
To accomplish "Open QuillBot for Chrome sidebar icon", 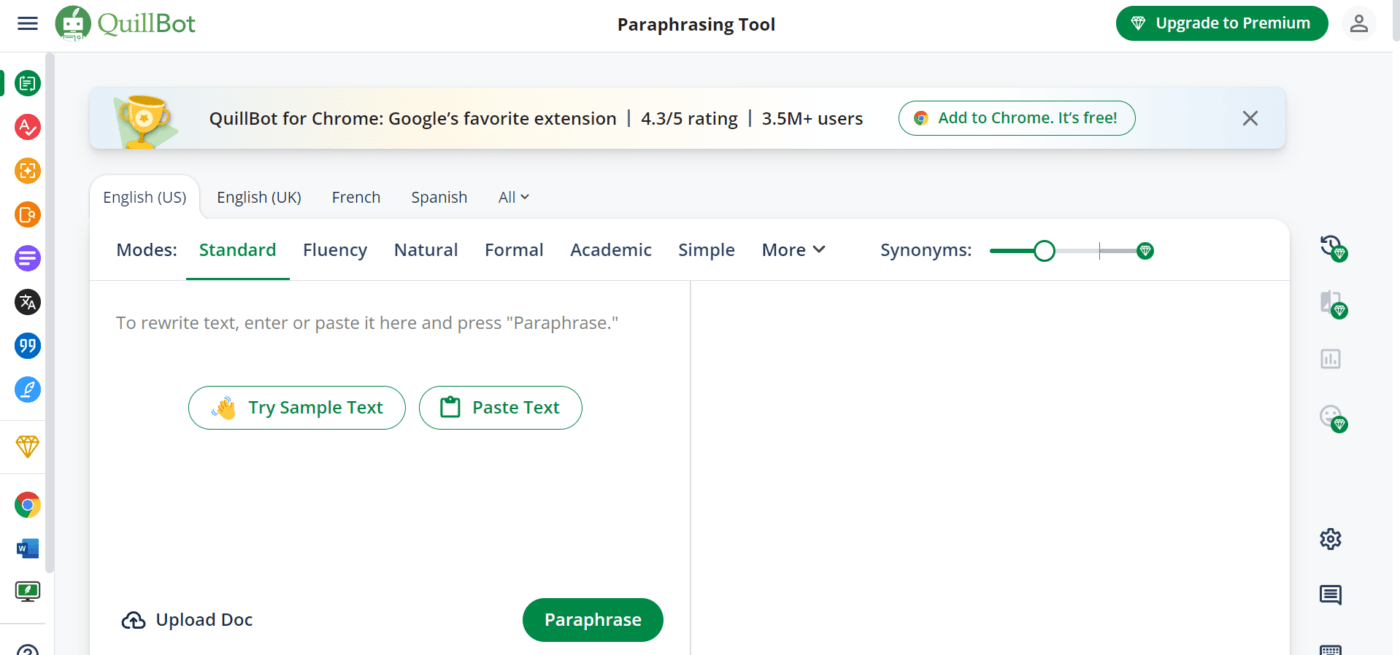I will 28,505.
